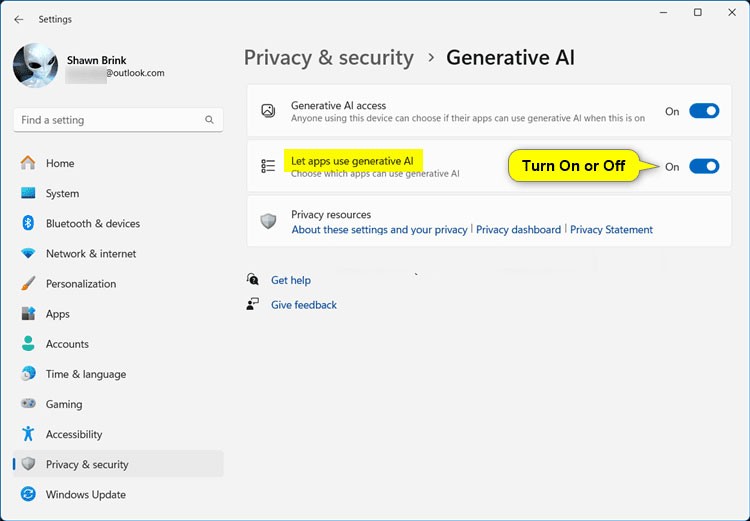750x521 pixels.
Task: Turn off Generative AI access toggle
Action: click(x=703, y=111)
